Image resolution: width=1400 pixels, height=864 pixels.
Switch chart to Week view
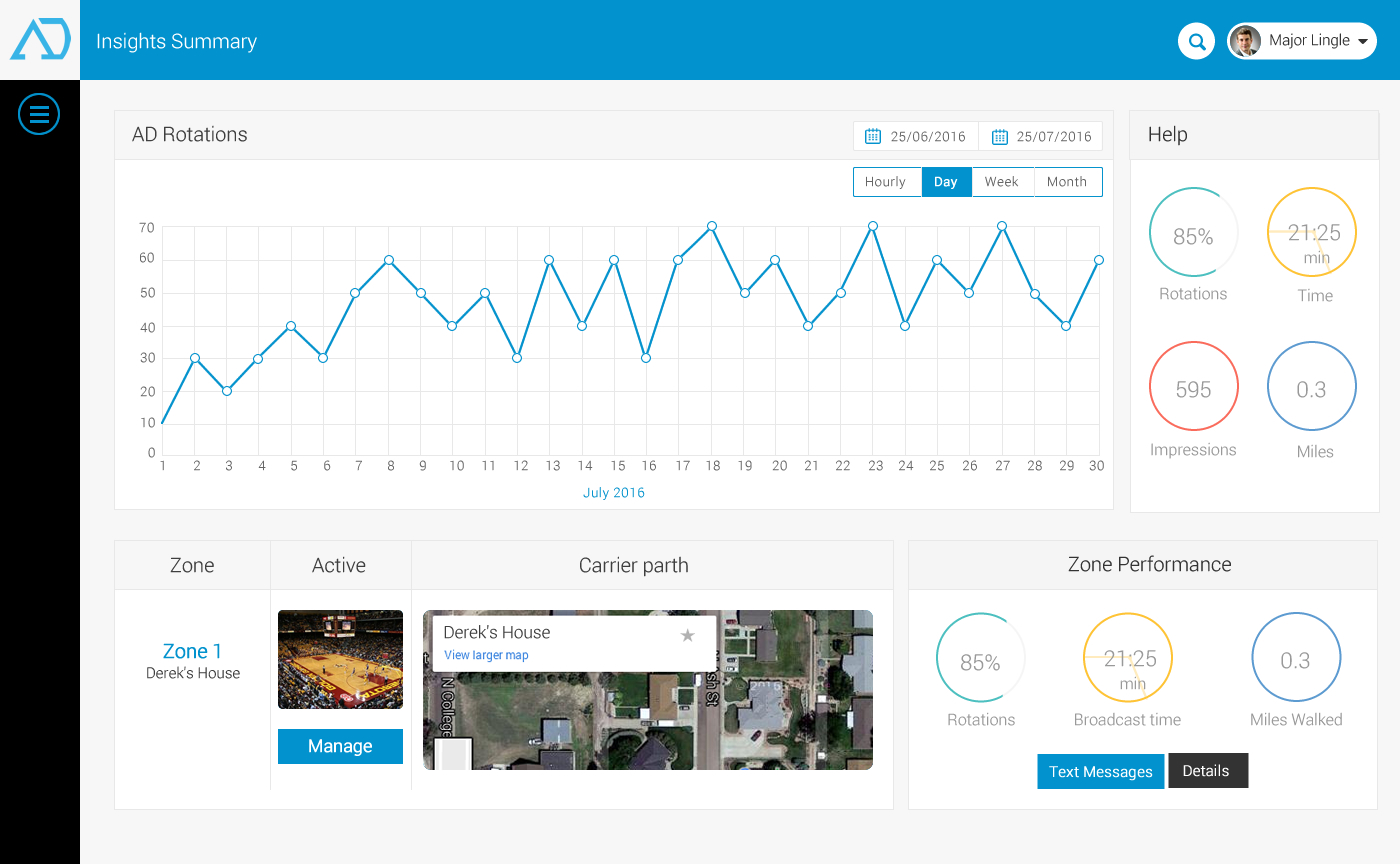(x=1002, y=182)
